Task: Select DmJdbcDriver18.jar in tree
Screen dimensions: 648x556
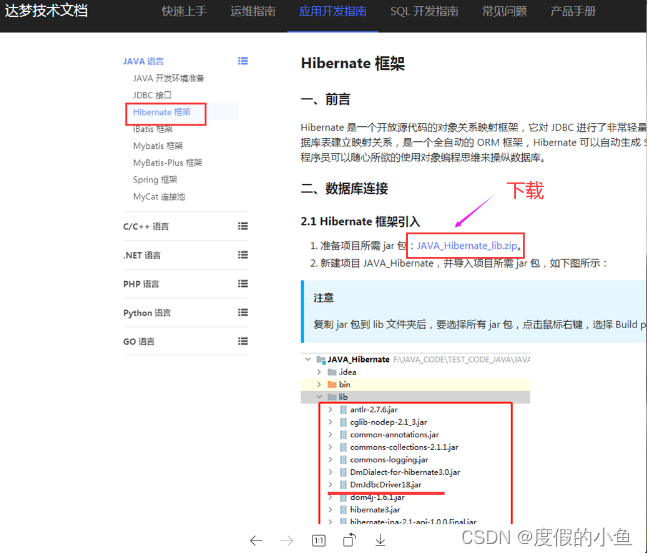Action: click(x=386, y=484)
